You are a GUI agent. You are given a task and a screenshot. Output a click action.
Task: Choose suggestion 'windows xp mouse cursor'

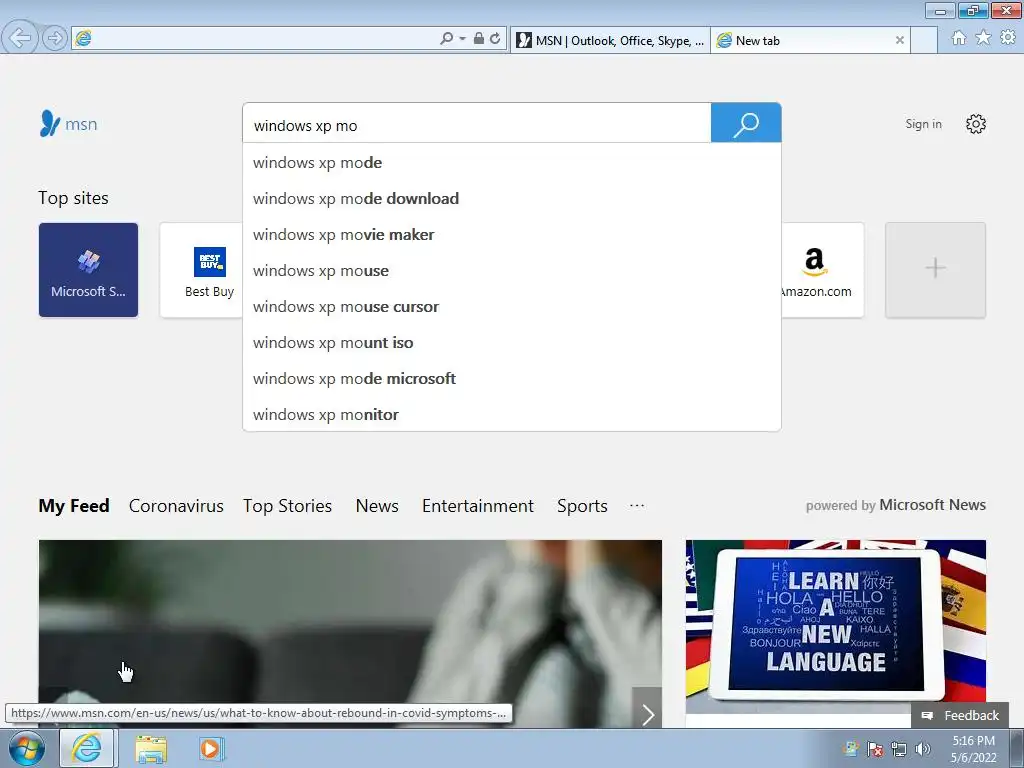511,306
